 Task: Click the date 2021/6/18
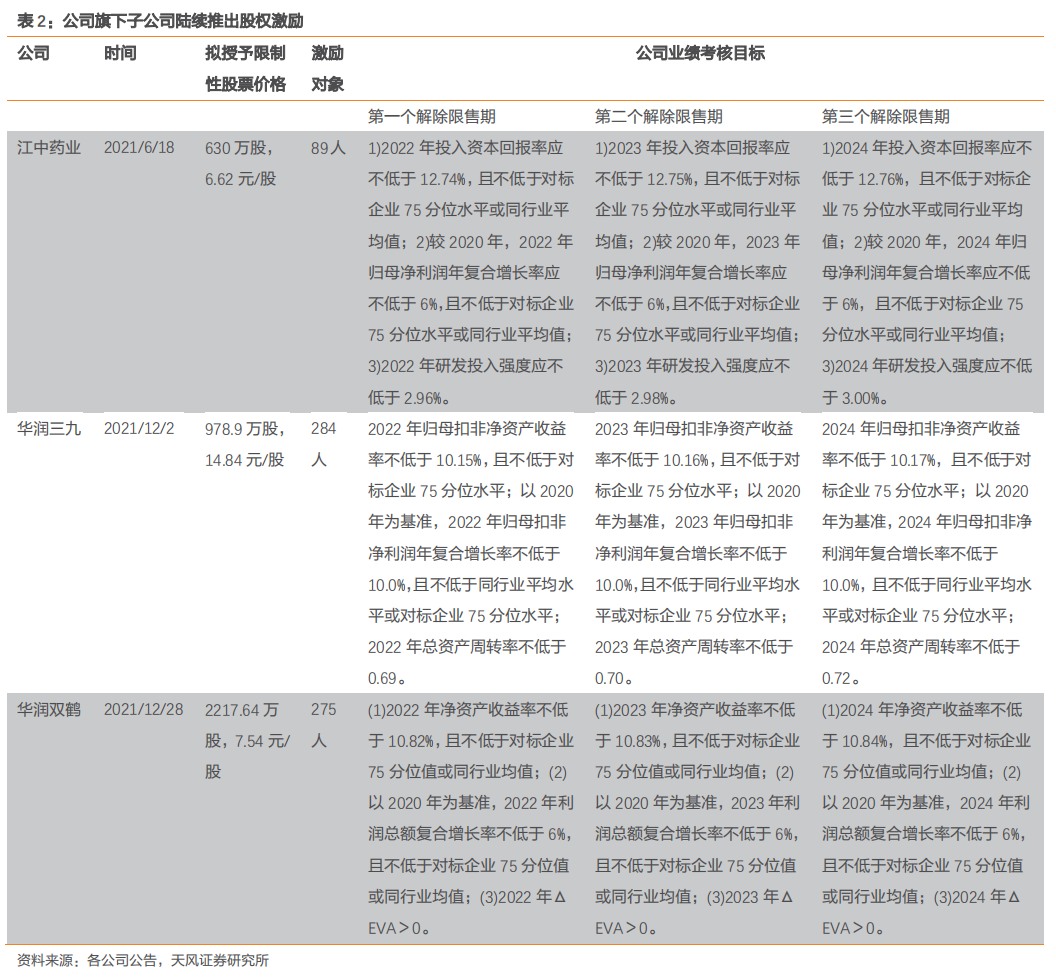pyautogui.click(x=139, y=148)
